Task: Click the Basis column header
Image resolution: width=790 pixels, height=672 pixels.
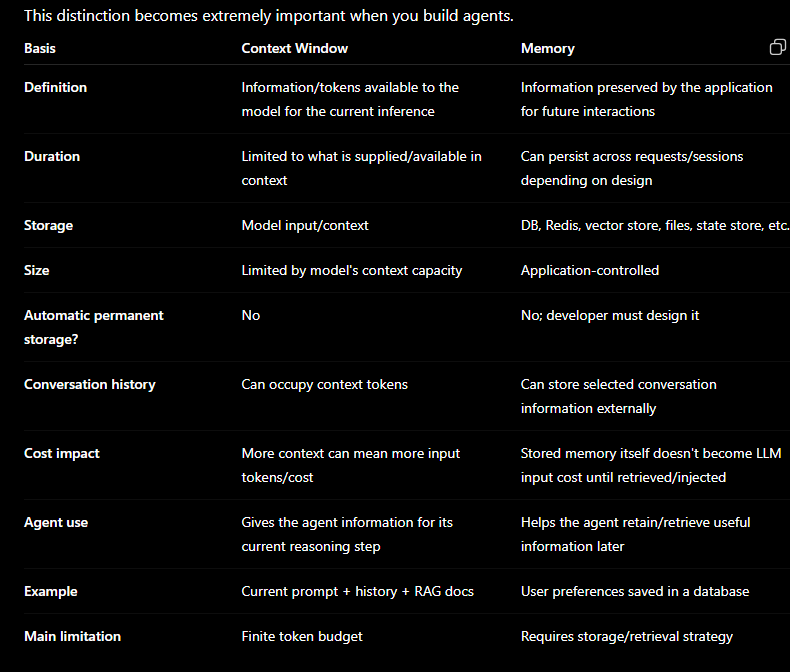Action: coord(40,48)
